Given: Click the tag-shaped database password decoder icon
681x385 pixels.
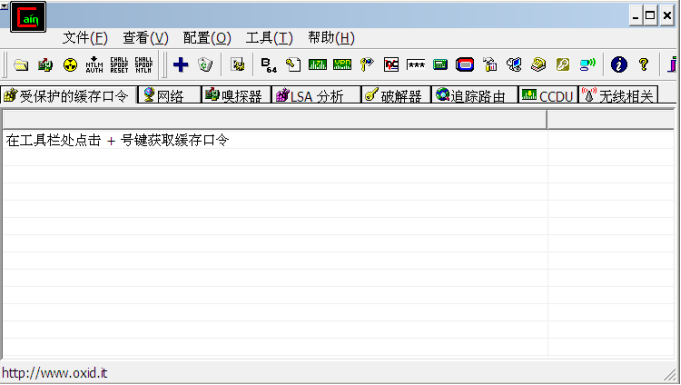Looking at the screenshot, I should (293, 65).
